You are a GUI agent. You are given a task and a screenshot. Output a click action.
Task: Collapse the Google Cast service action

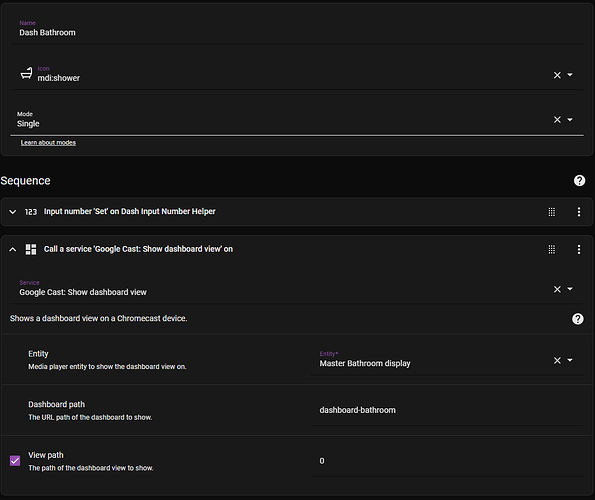click(13, 249)
